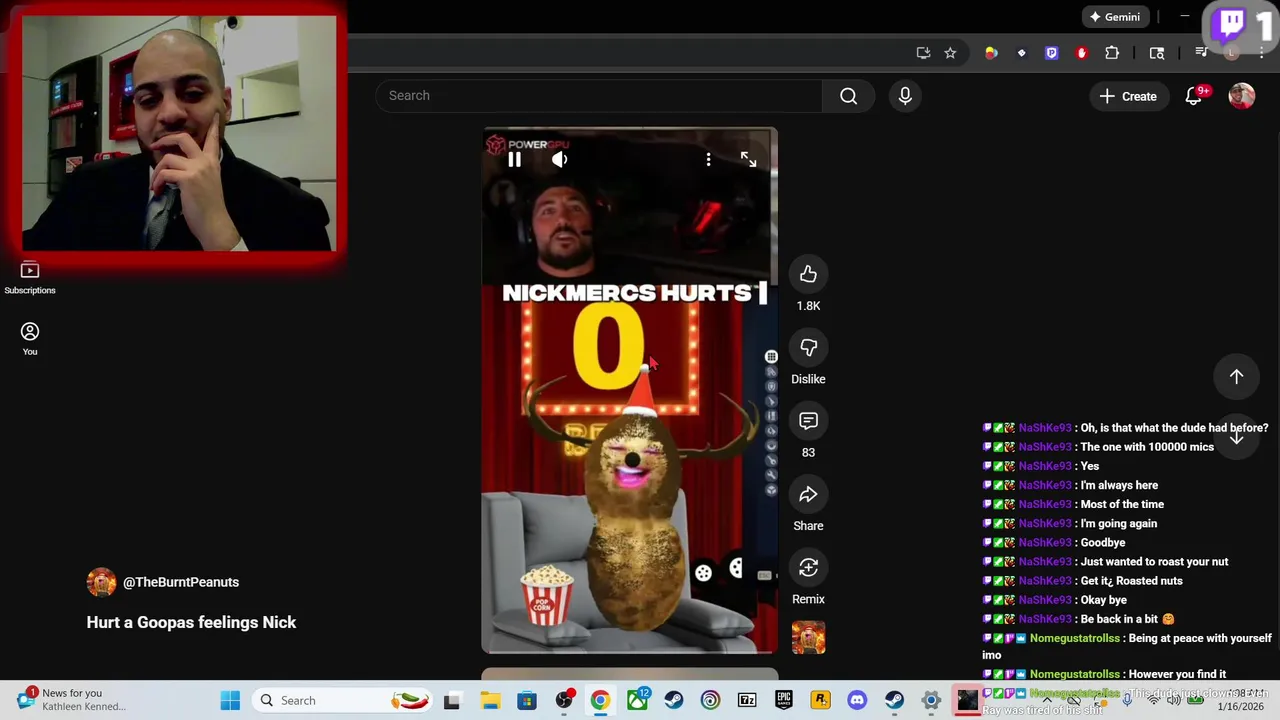Open YouTube notifications bell
Image resolution: width=1280 pixels, height=720 pixels.
tap(1194, 96)
